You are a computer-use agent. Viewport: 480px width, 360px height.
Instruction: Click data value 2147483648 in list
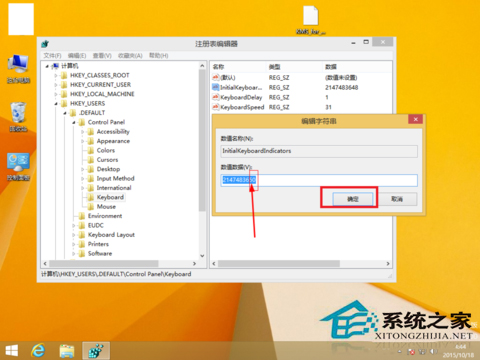342,88
